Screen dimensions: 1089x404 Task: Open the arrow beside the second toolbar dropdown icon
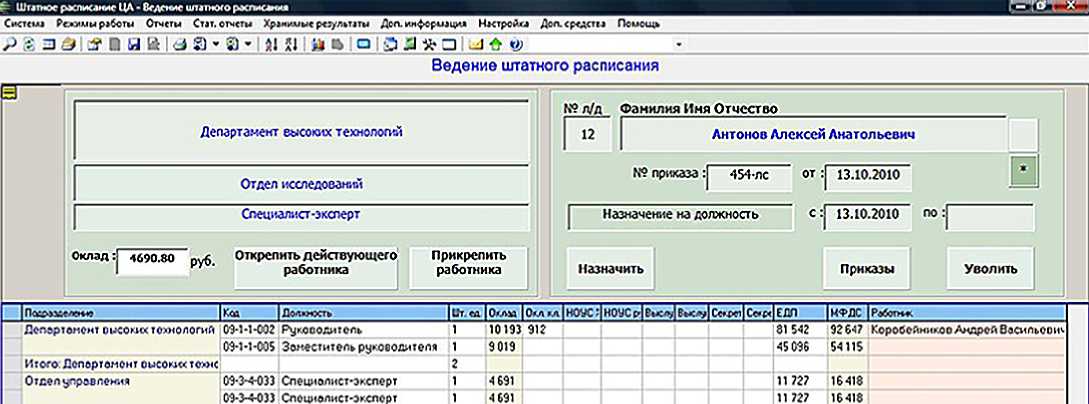click(248, 44)
